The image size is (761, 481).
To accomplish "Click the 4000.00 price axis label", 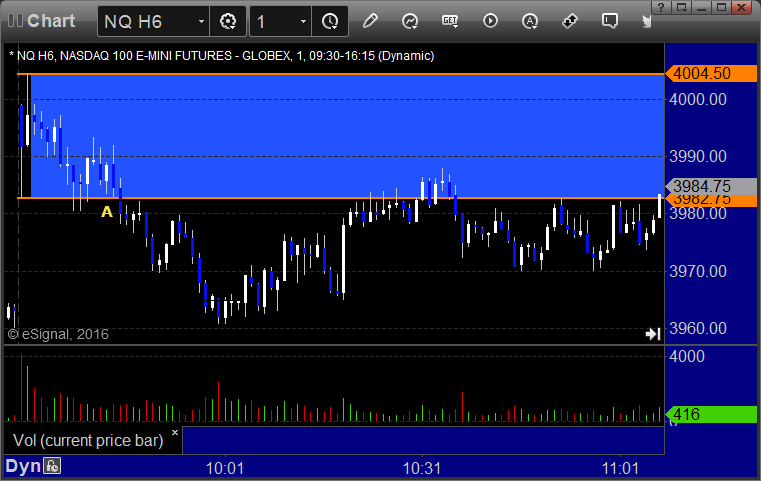I will click(x=698, y=100).
